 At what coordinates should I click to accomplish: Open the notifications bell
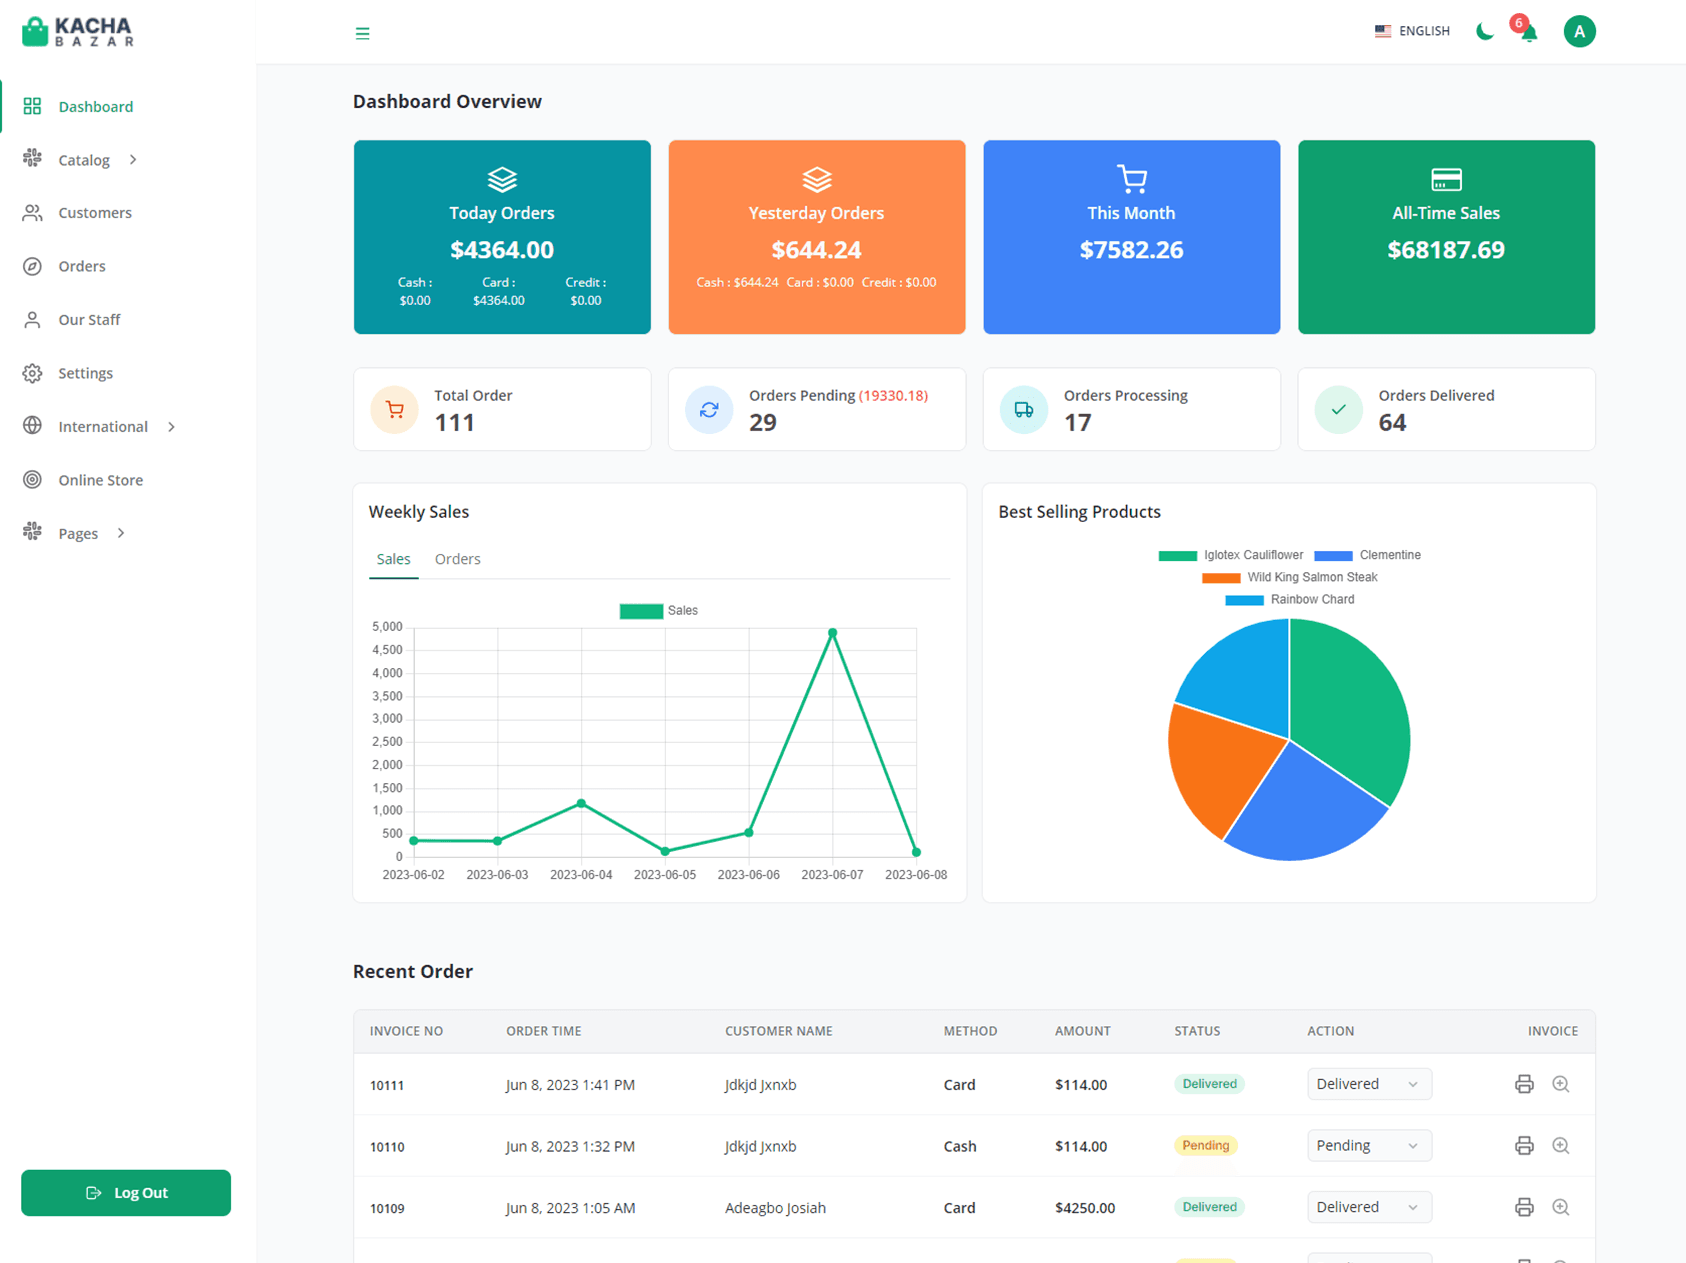1529,33
